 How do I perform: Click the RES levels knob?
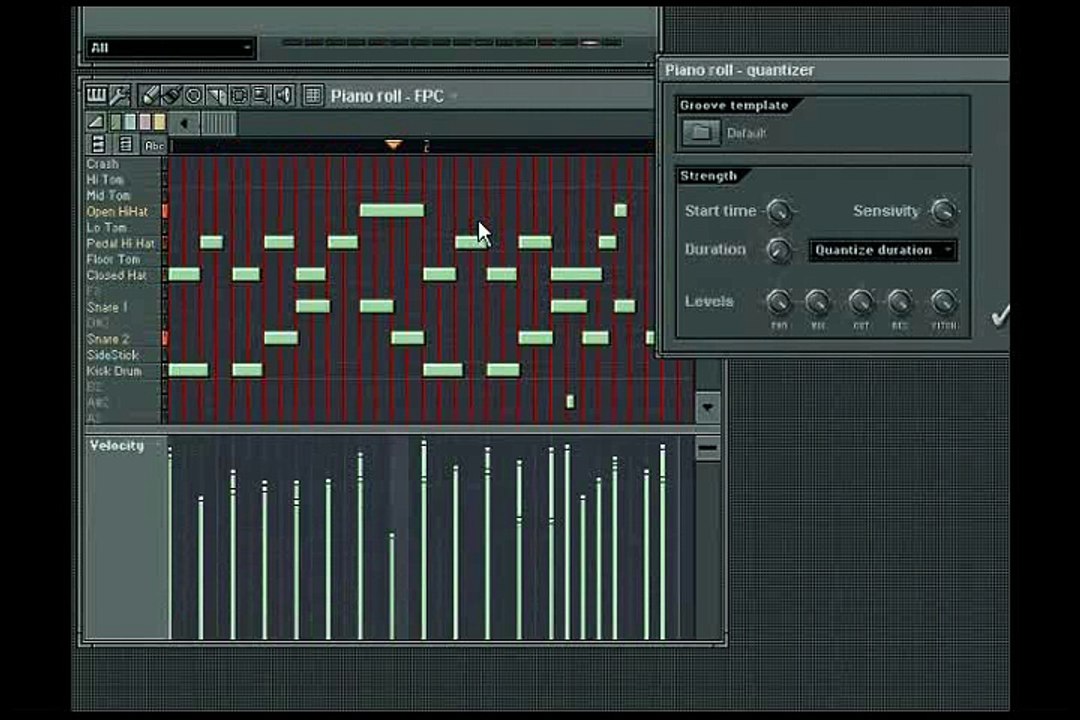click(900, 301)
